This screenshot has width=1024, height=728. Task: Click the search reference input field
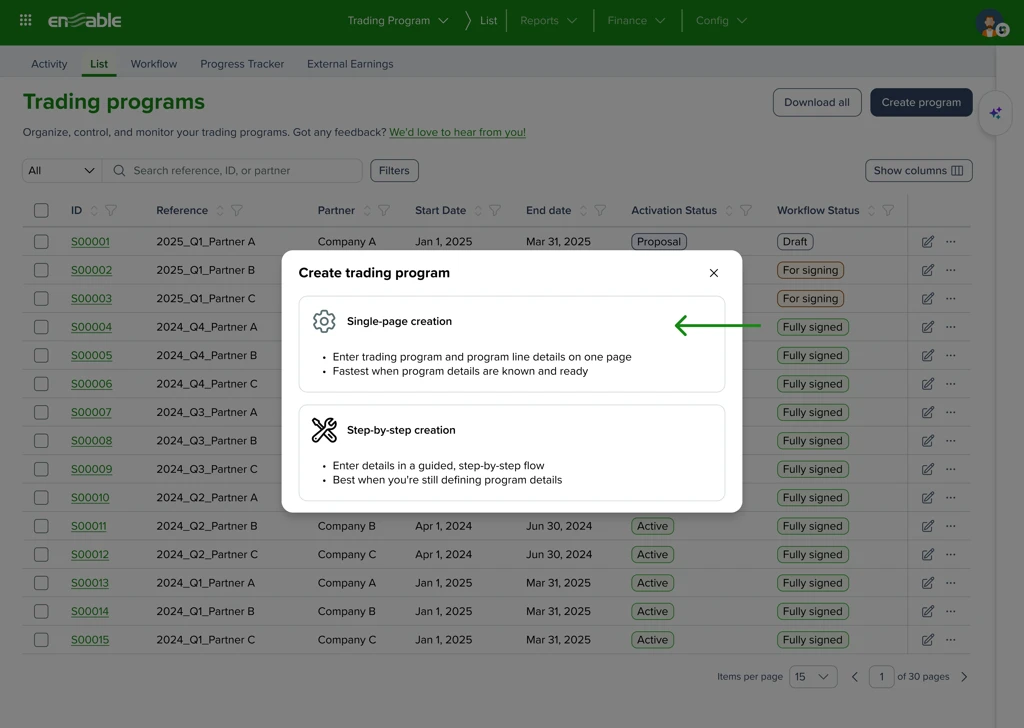point(240,171)
